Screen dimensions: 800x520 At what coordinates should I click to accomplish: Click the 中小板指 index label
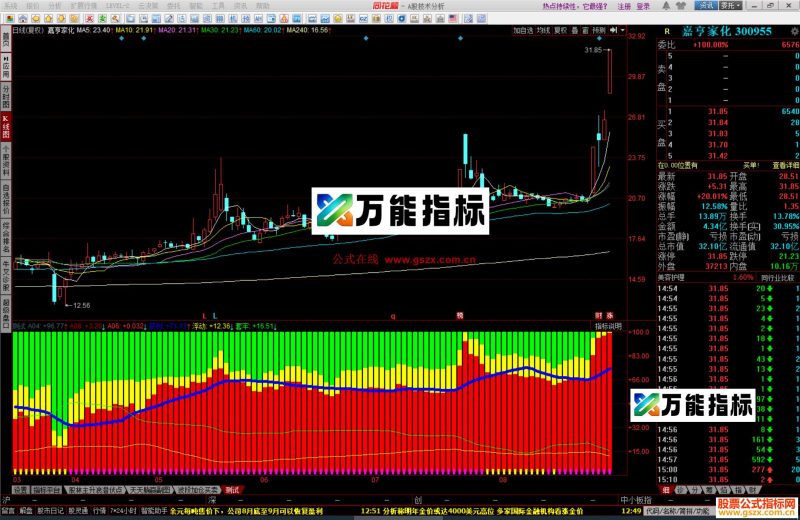click(636, 500)
